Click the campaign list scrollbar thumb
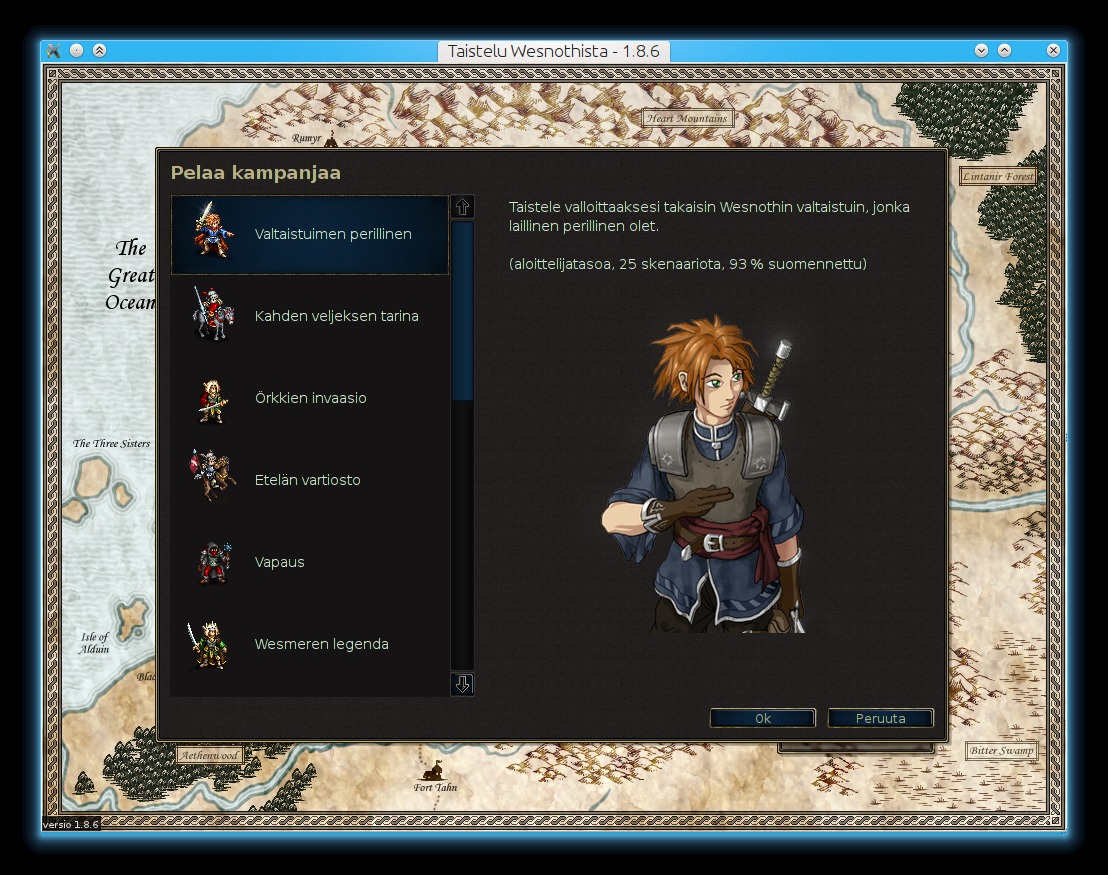 [462, 311]
